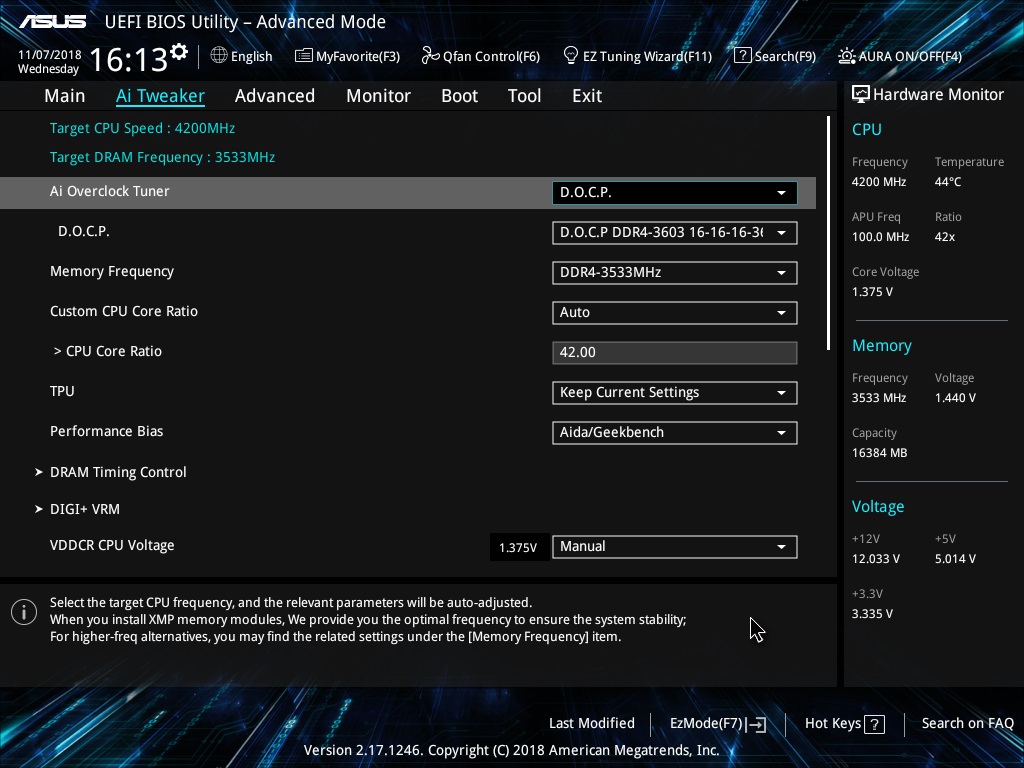
Task: Click the Memory heading in Hardware Monitor
Action: tap(882, 345)
